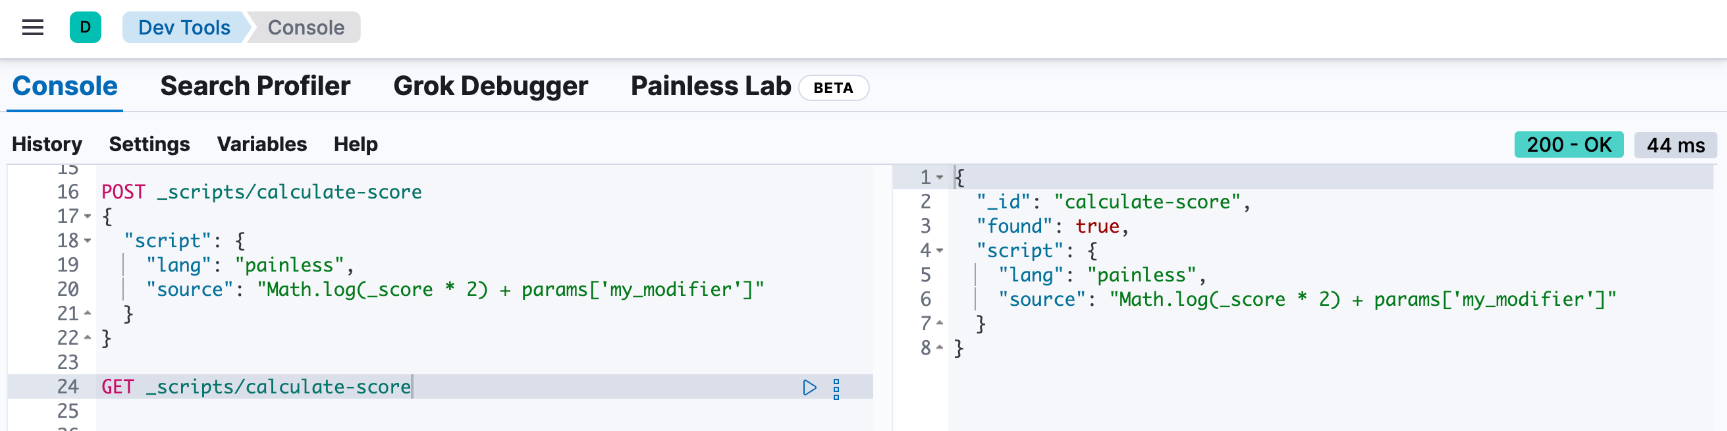Click the 200 - OK status badge

pyautogui.click(x=1569, y=145)
